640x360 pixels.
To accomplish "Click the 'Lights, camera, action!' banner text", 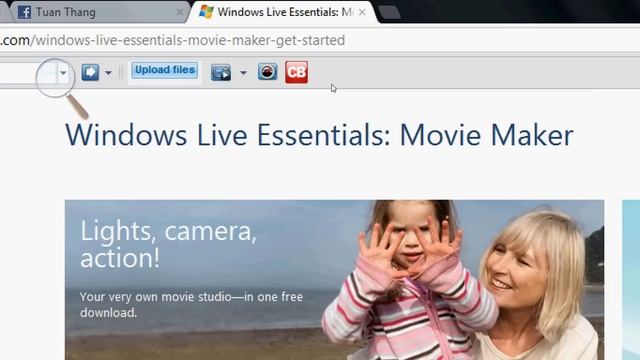I will (168, 244).
